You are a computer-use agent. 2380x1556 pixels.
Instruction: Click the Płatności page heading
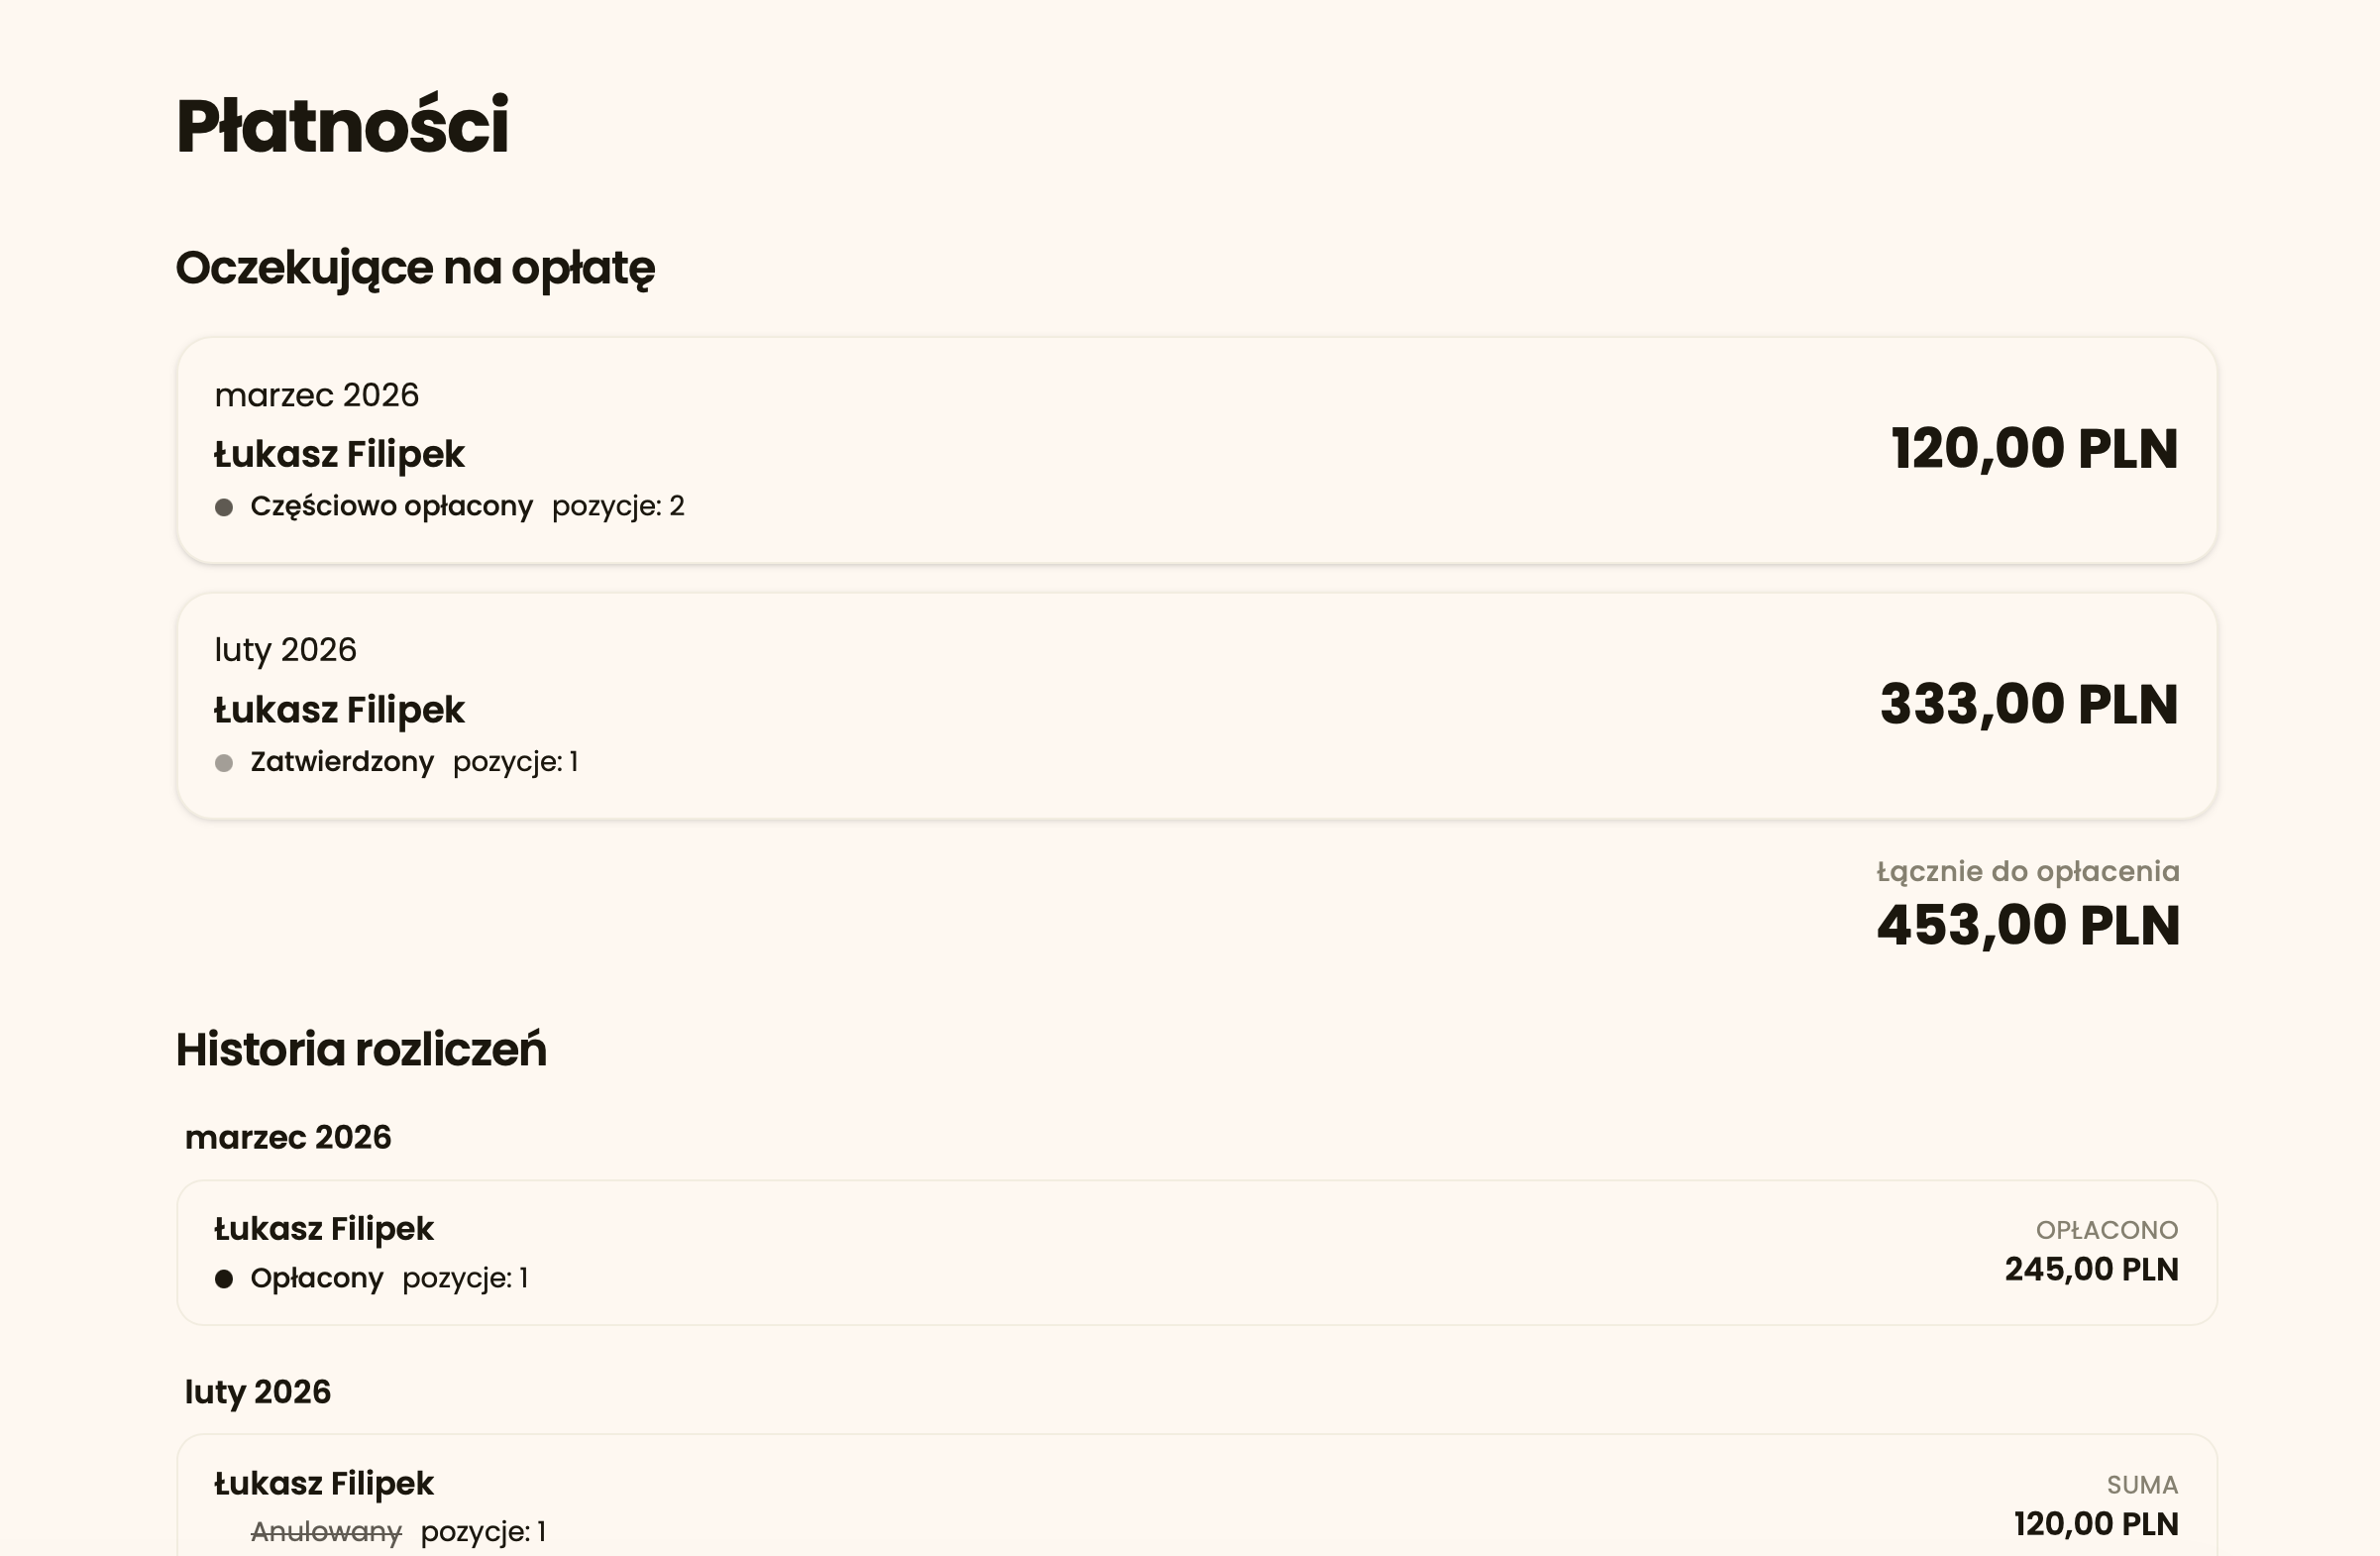342,127
